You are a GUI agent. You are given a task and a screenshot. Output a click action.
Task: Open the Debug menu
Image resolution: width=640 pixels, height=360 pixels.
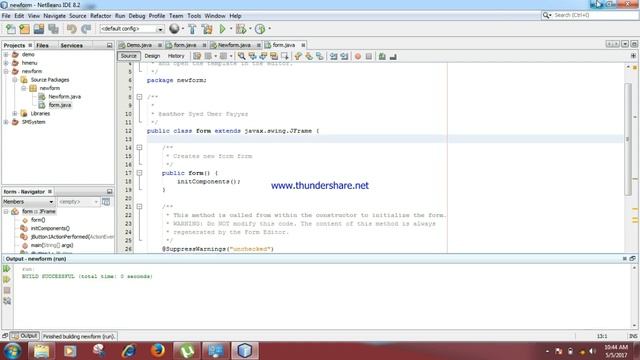click(137, 16)
